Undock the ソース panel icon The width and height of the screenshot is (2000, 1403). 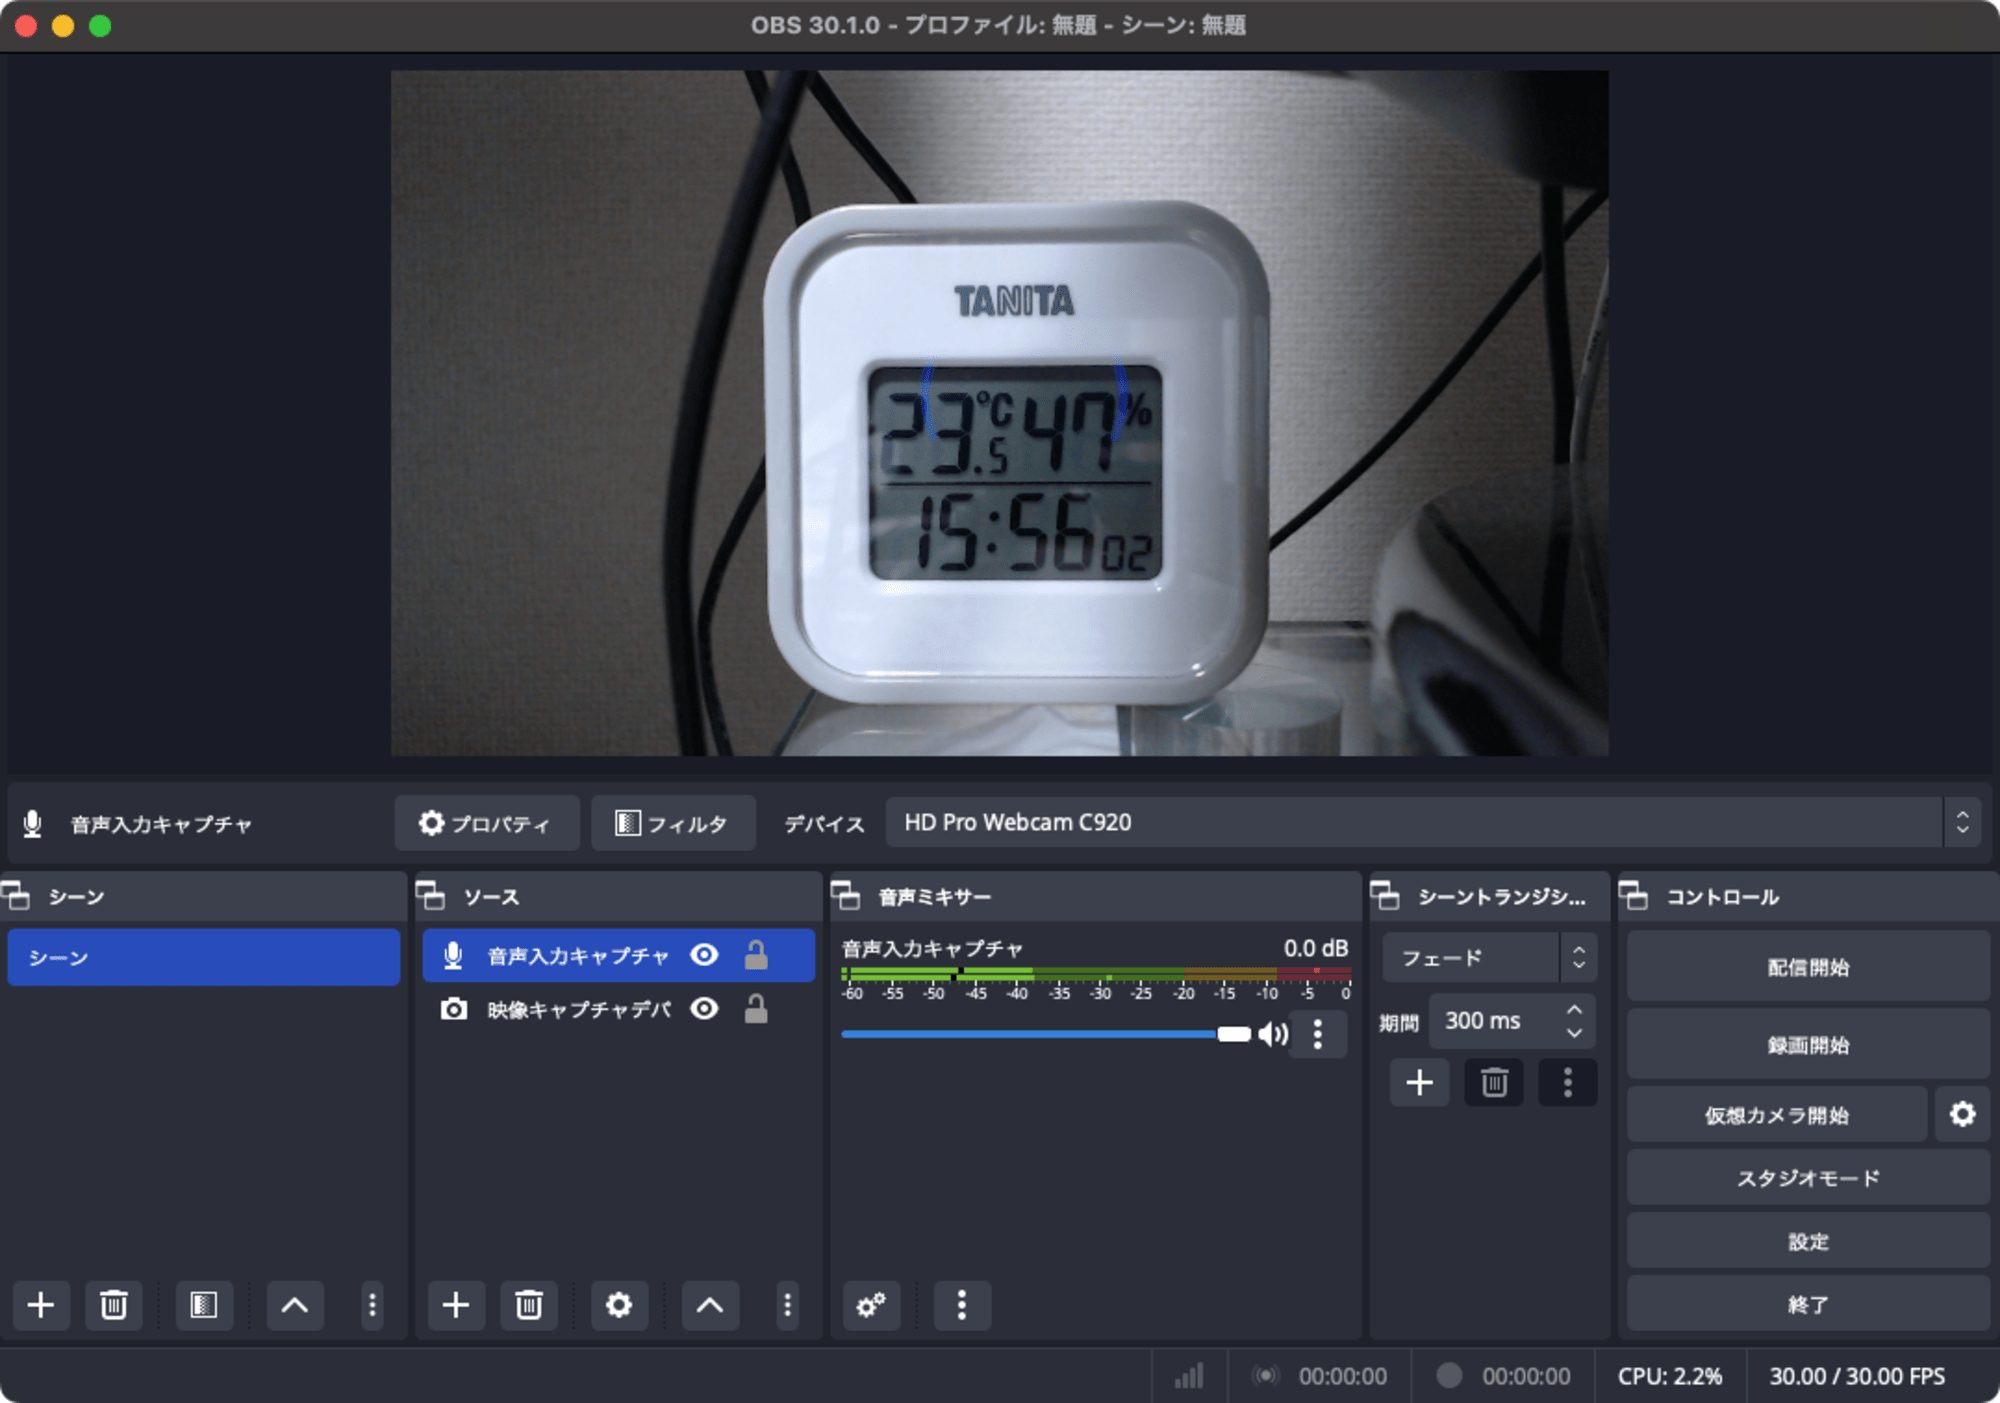point(431,896)
